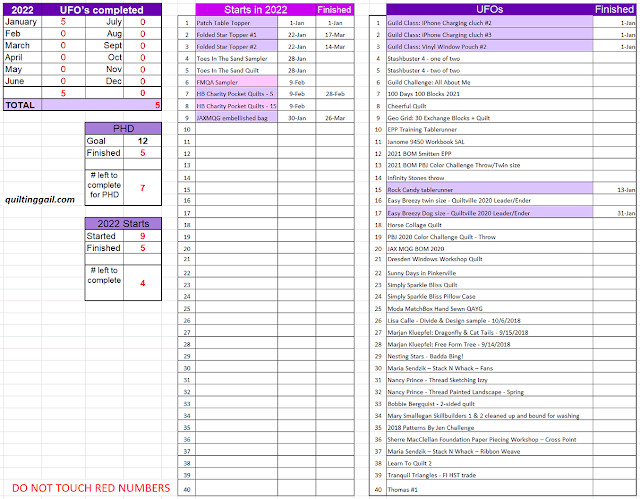Select "Tranquil Triangles - FI HST trade" cell
Viewport: 640px width, 499px height.
[x=489, y=475]
